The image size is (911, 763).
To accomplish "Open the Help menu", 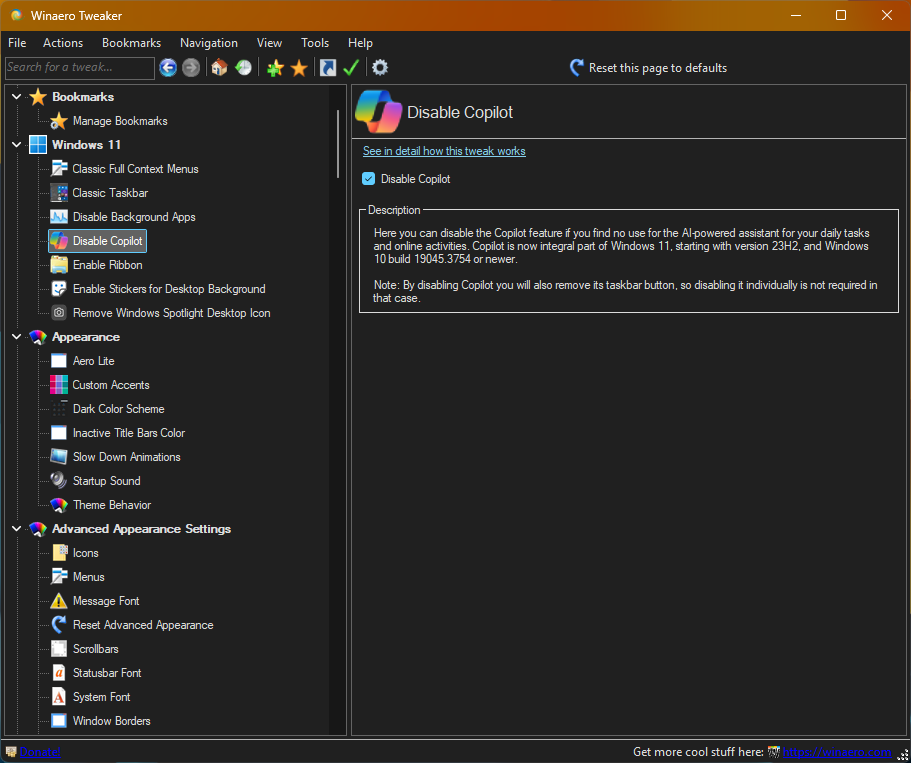I will pyautogui.click(x=360, y=43).
